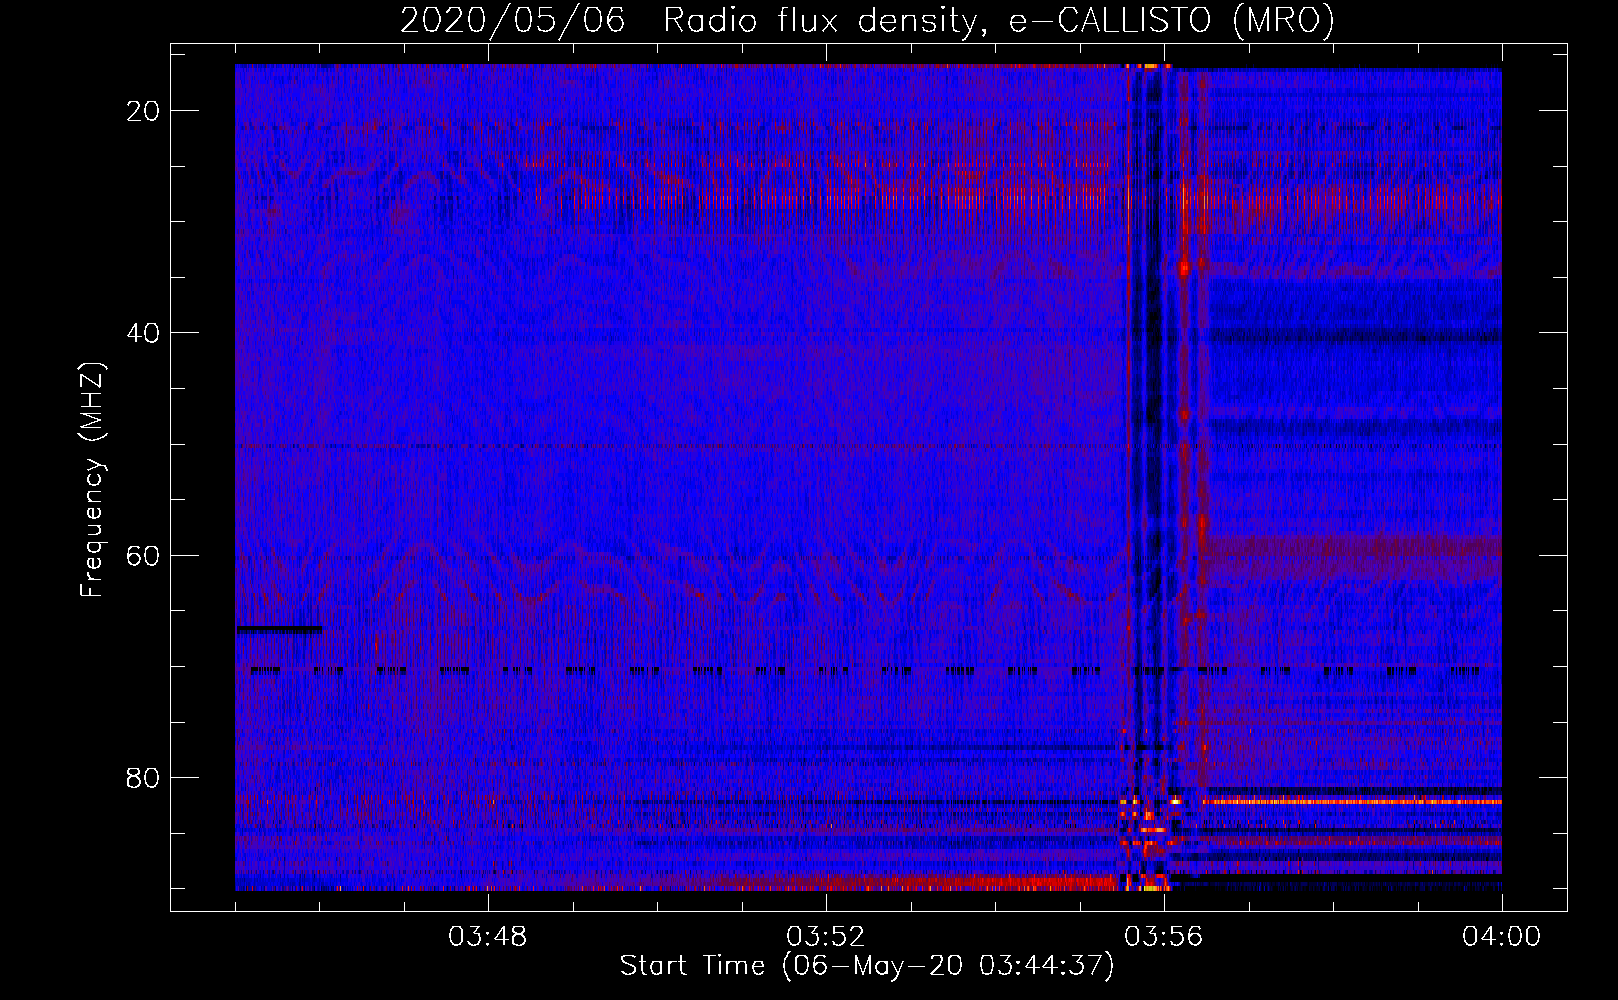Click the "20" frequency tick label
1618x1000 pixels.
coord(144,111)
